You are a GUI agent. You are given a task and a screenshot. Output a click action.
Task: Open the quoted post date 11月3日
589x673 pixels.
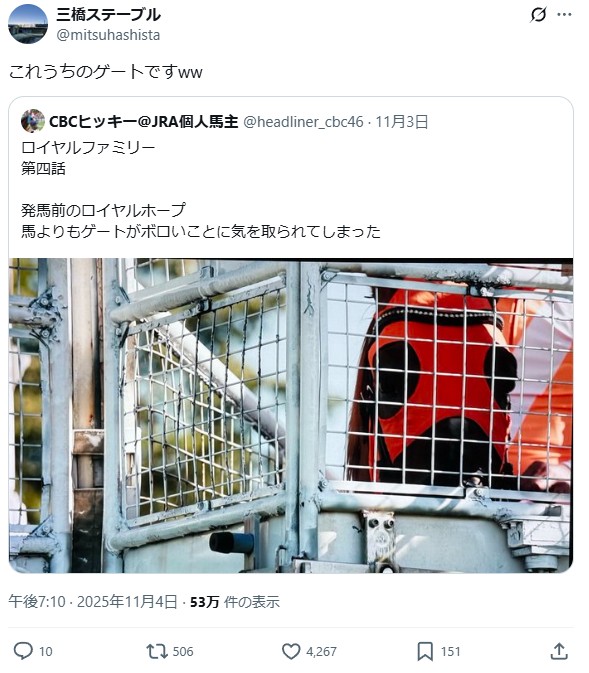[x=402, y=122]
